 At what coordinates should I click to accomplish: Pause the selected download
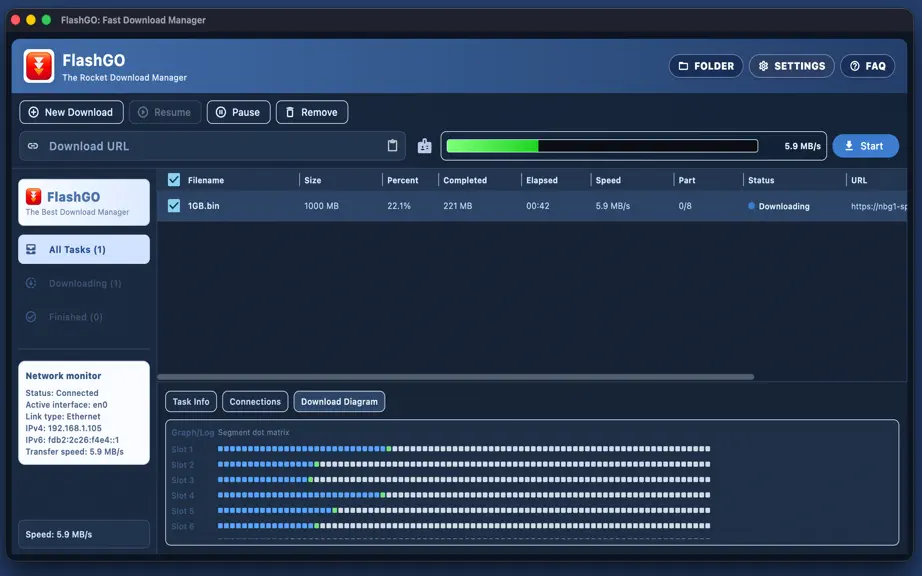coord(239,112)
